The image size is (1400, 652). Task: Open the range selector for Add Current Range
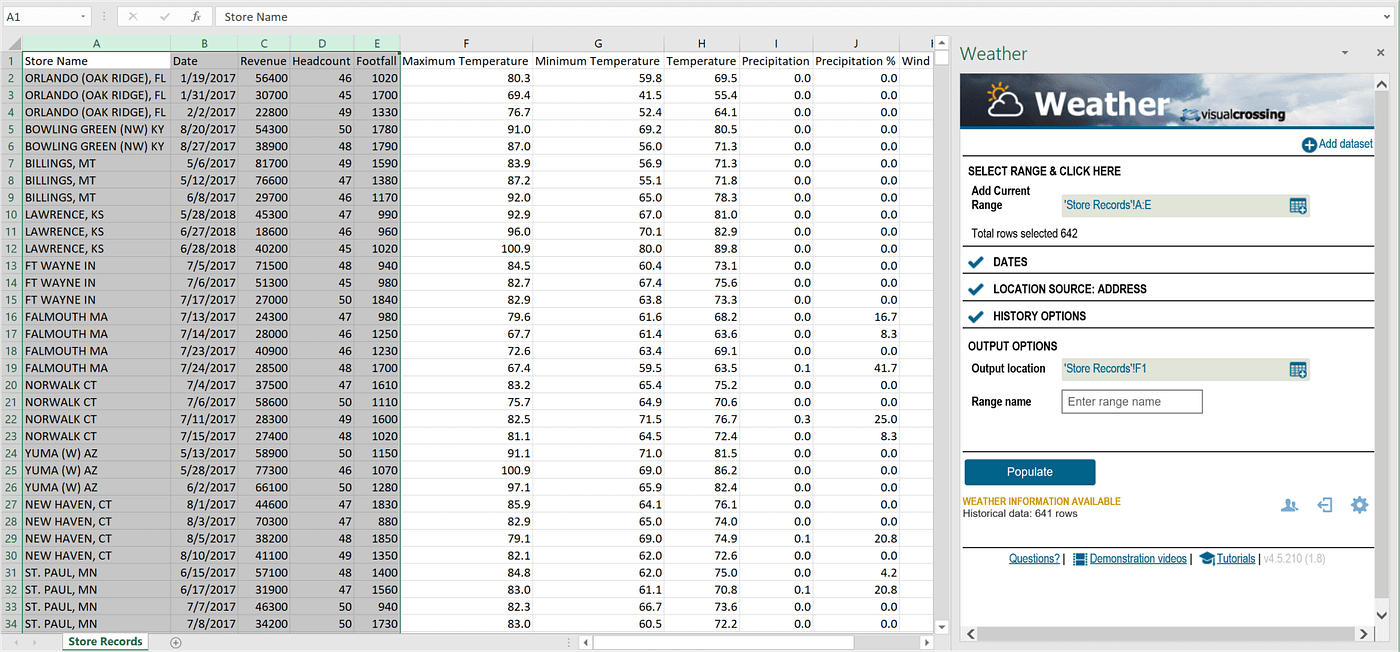click(1298, 205)
